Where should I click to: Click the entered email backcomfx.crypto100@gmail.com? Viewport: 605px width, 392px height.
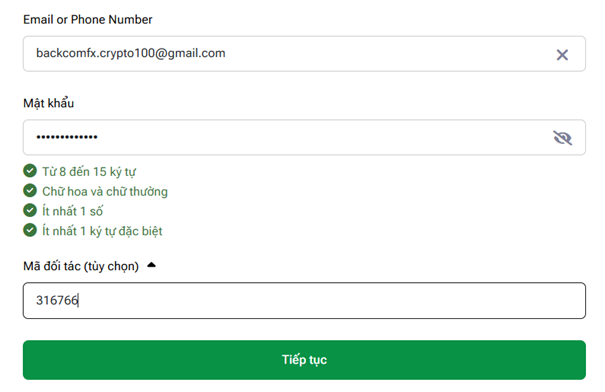pos(131,53)
